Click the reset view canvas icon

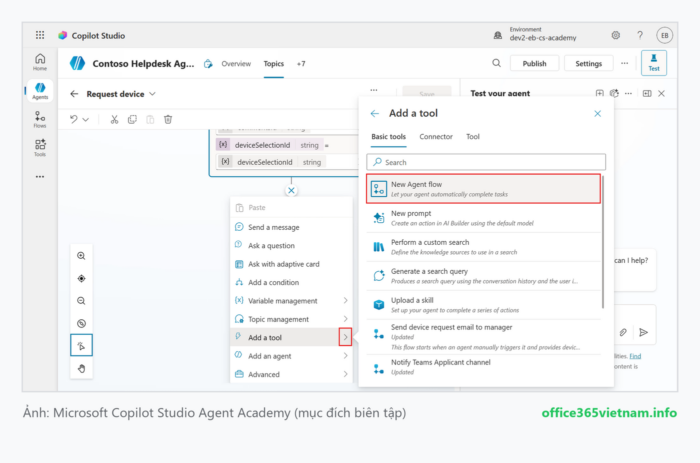pyautogui.click(x=81, y=323)
